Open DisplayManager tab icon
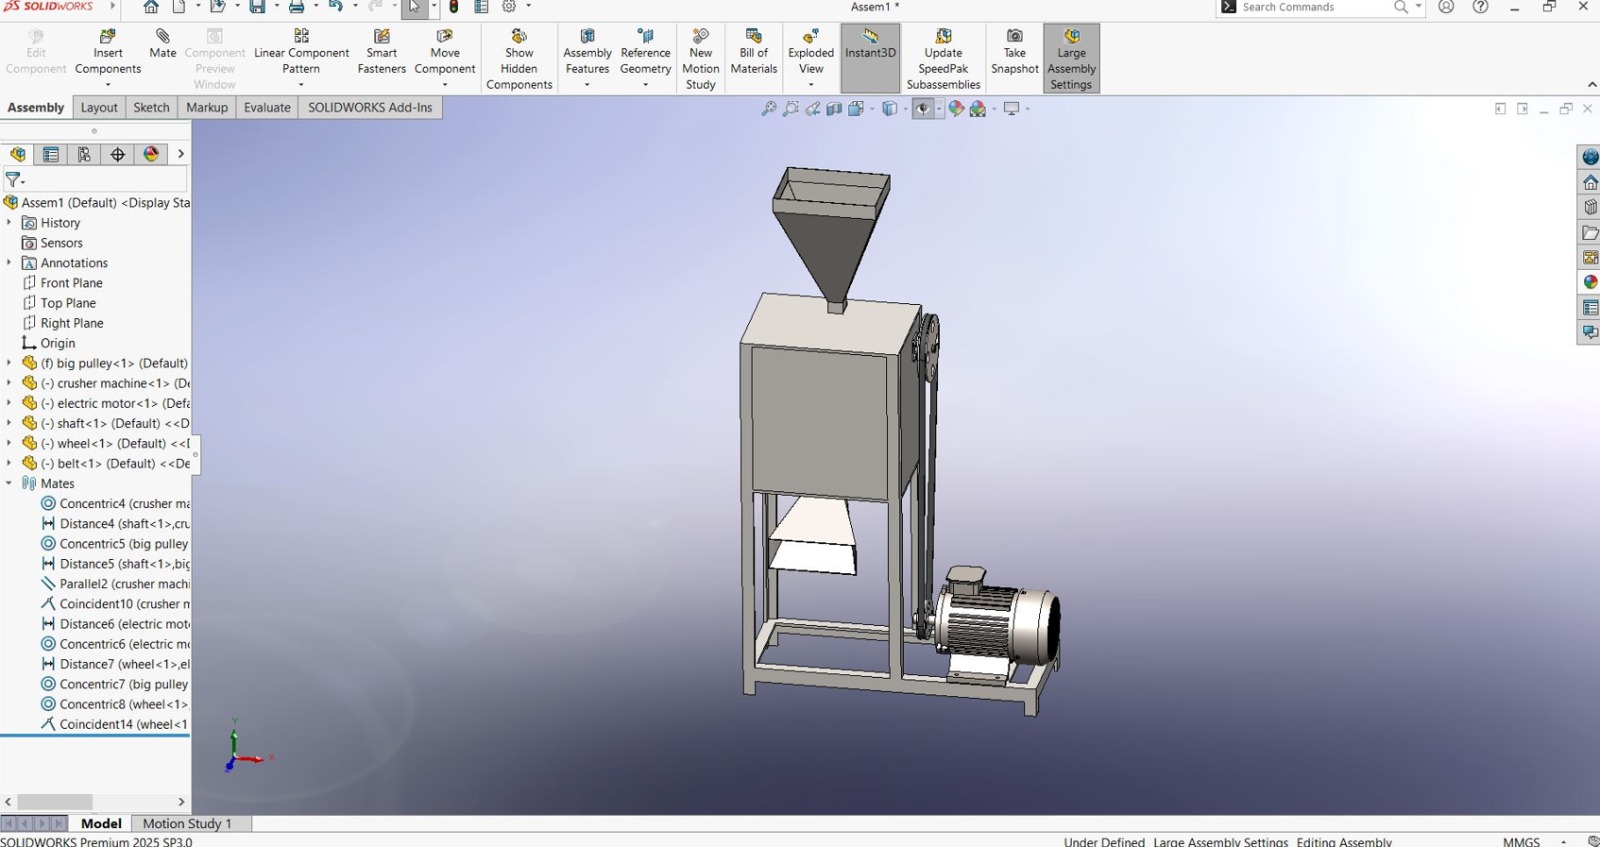Viewport: 1600px width, 847px height. [151, 154]
